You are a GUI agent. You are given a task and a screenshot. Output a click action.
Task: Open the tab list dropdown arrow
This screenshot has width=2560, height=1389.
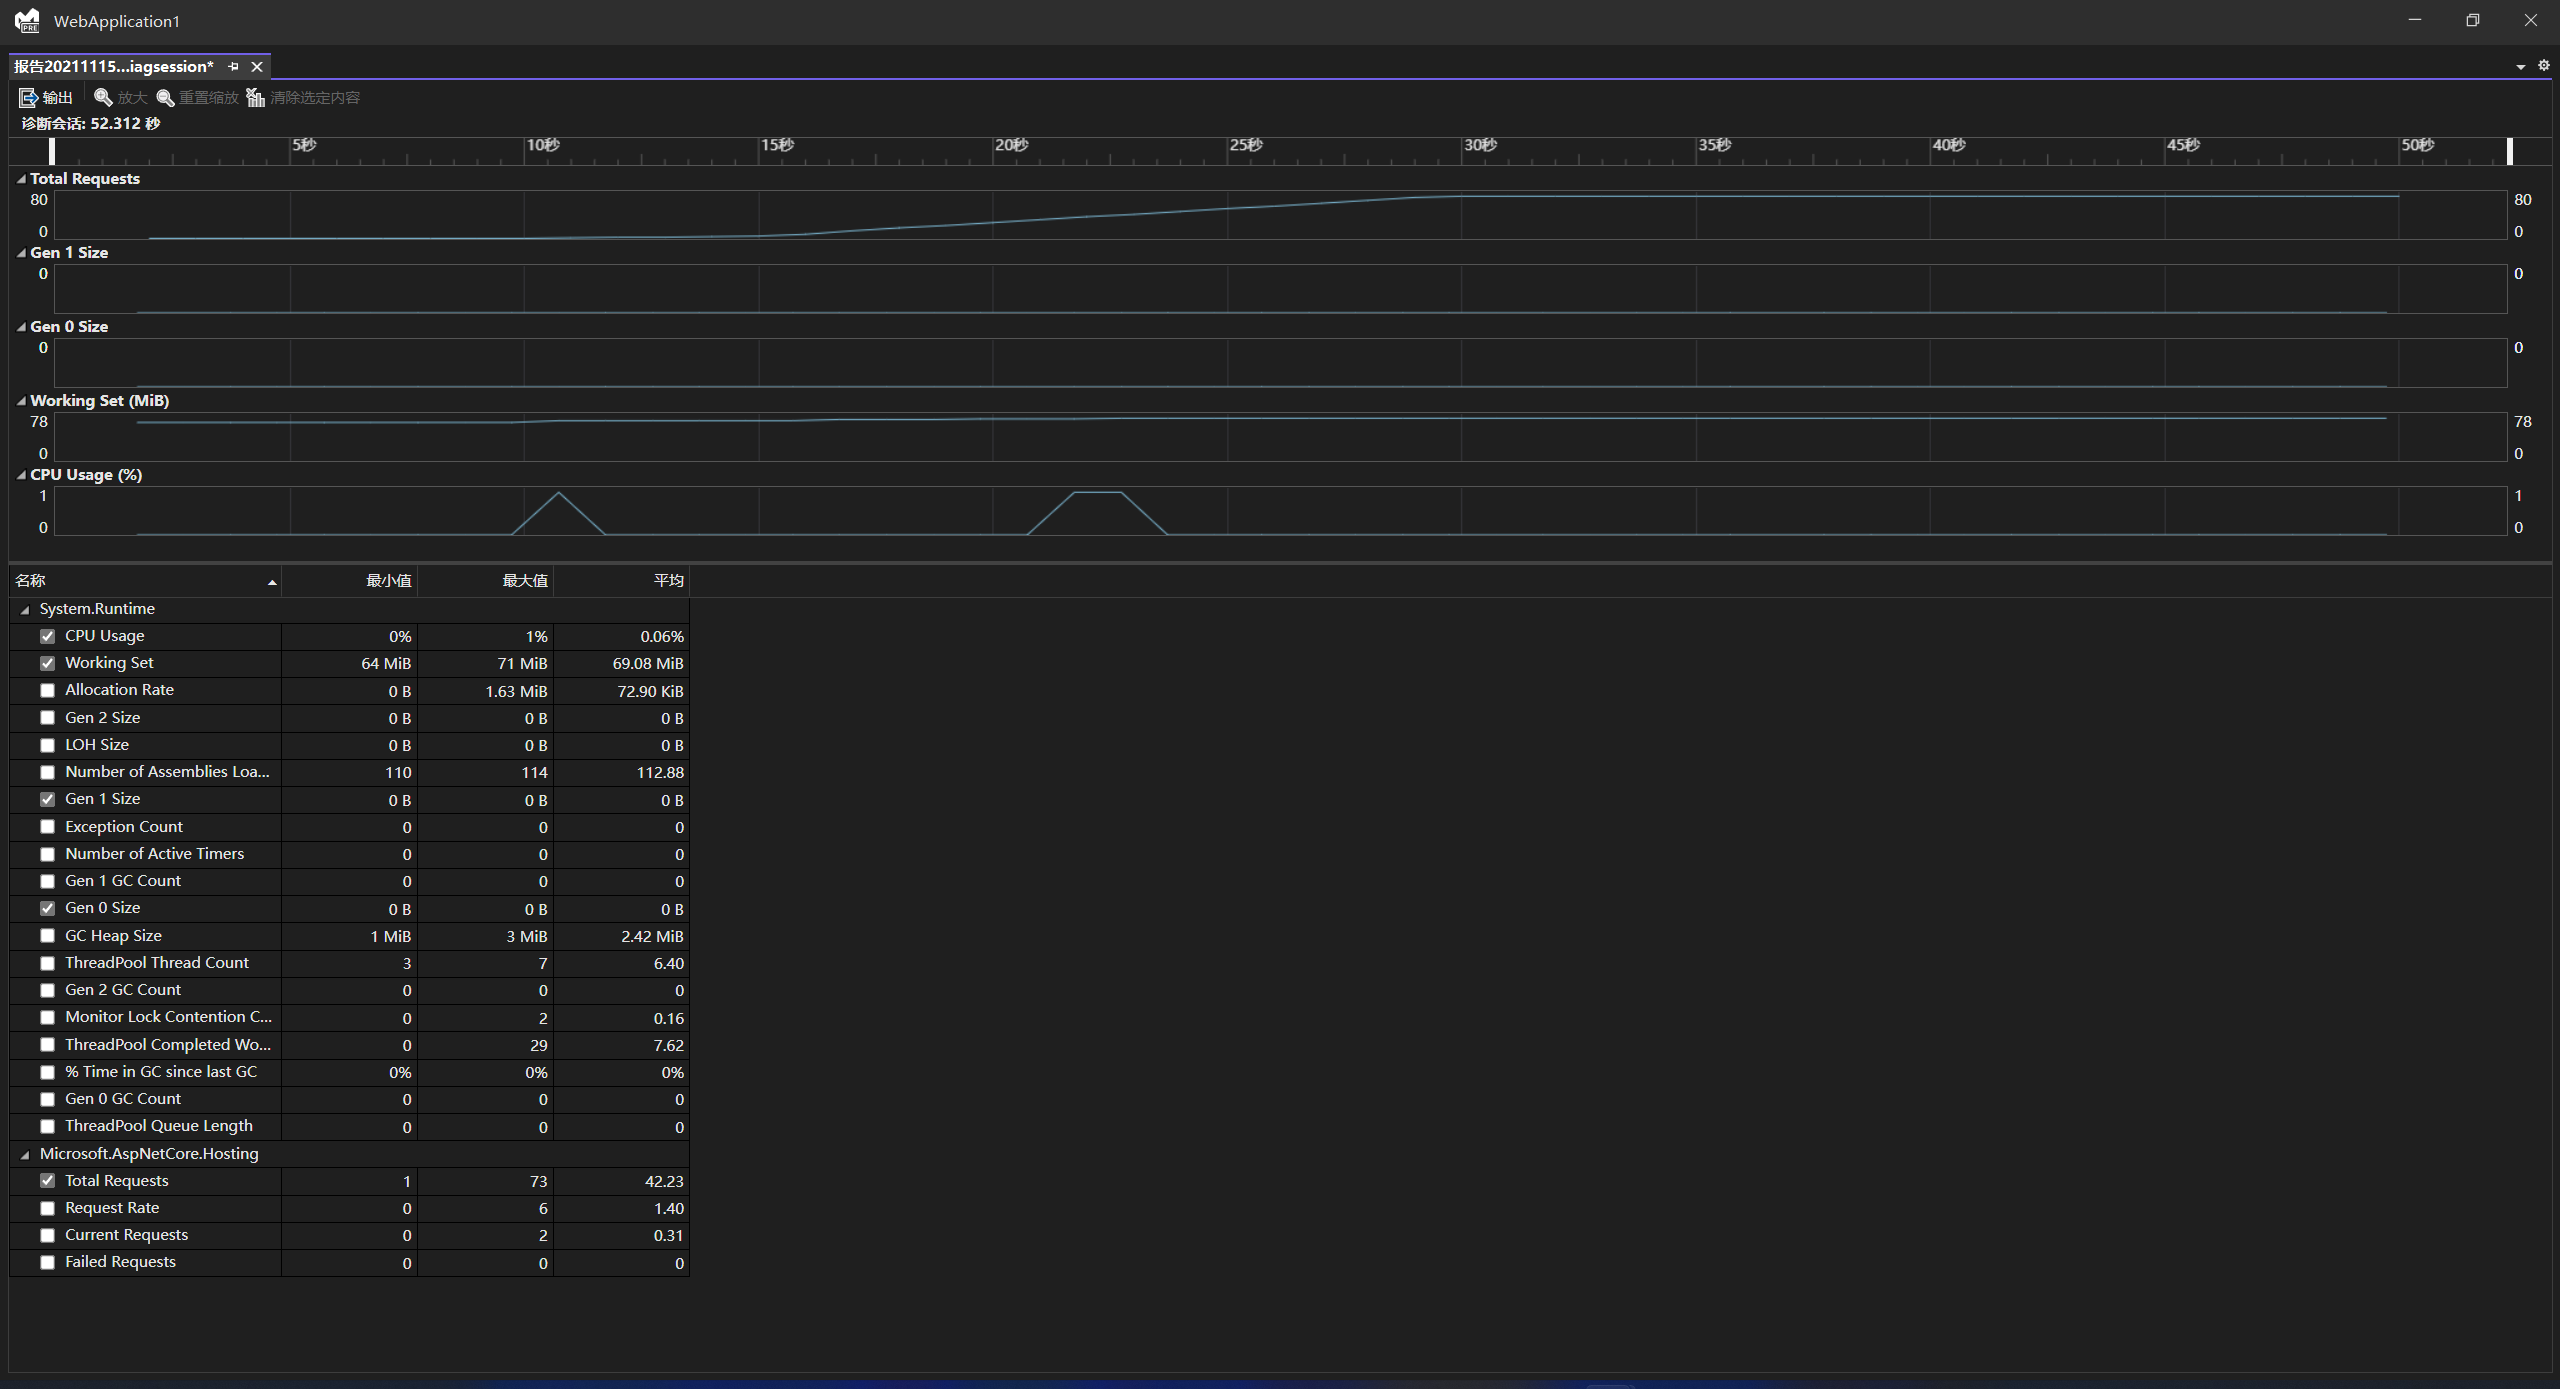(2520, 67)
